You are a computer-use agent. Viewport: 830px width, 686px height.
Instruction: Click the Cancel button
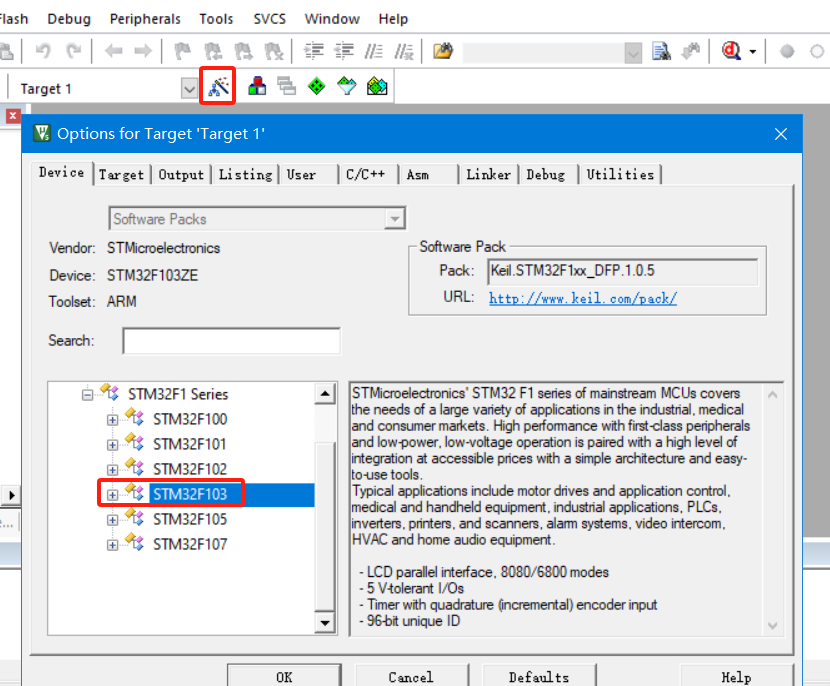pyautogui.click(x=411, y=676)
